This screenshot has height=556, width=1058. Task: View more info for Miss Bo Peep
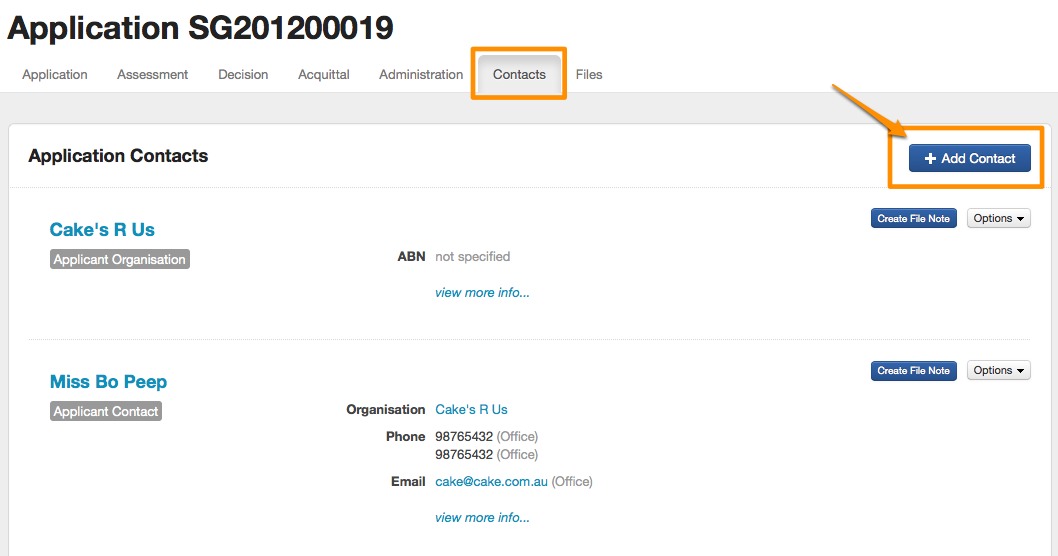482,517
